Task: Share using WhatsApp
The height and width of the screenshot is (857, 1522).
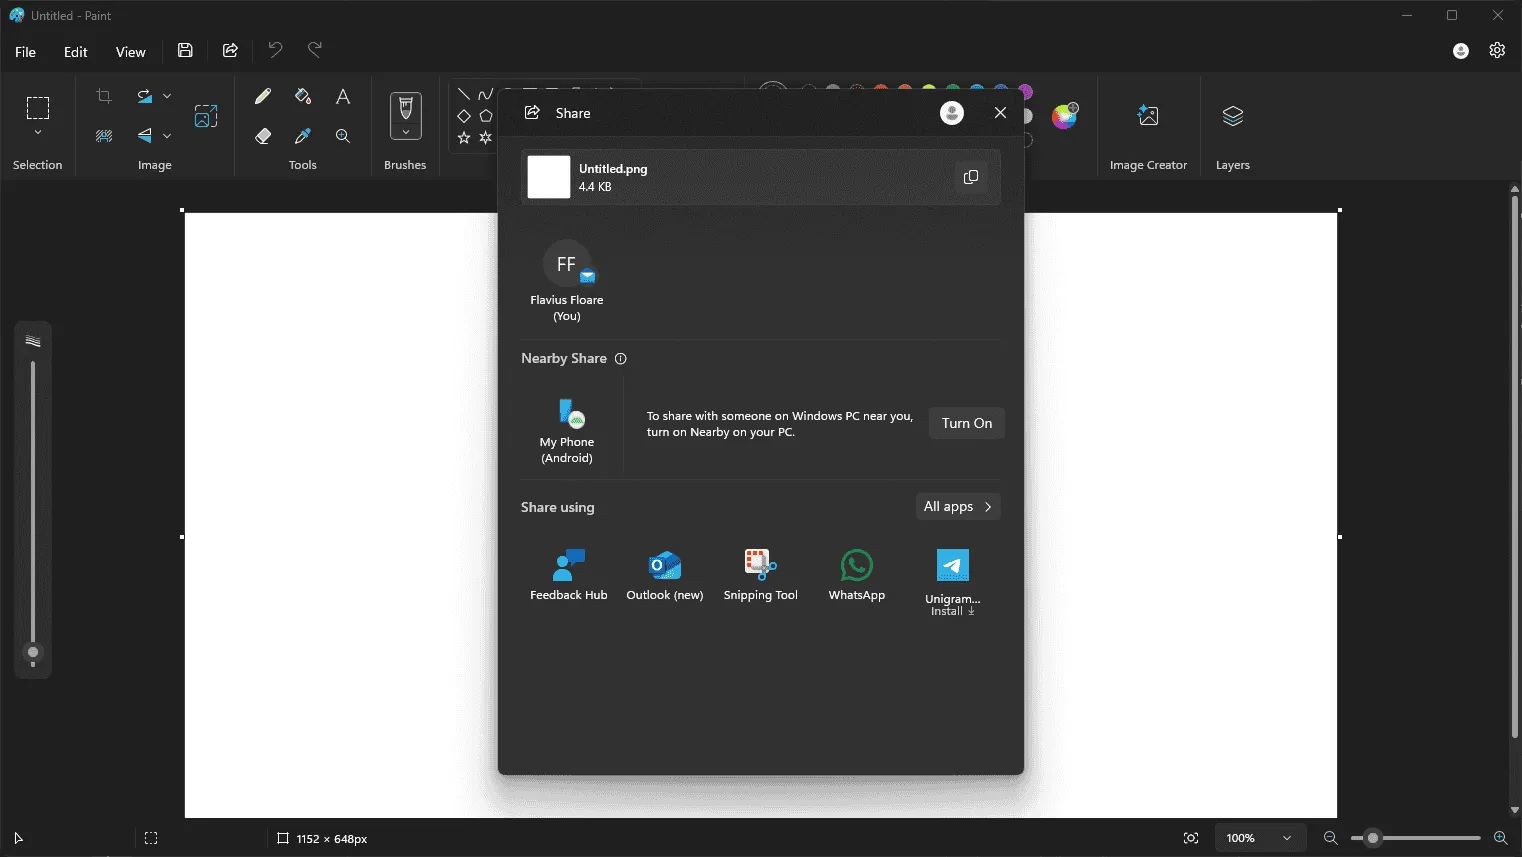Action: pos(857,575)
